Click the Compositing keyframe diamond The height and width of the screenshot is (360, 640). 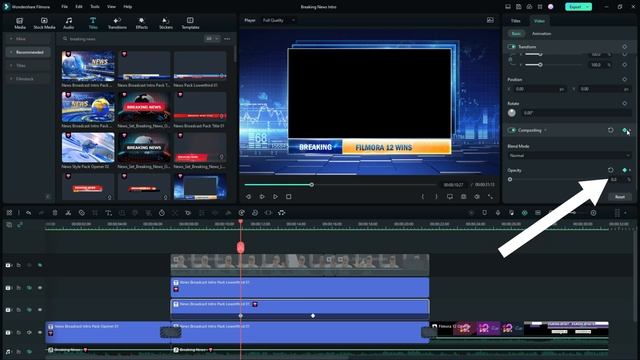tap(624, 130)
